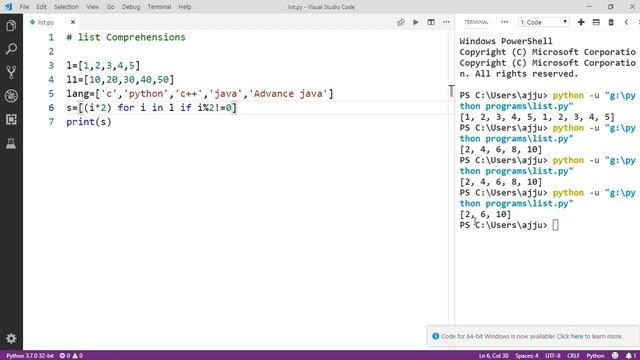Click terminal output [1, 2, 3, 4, 5, 1, 2, 3, 4, 5]
The image size is (640, 360).
pyautogui.click(x=537, y=117)
